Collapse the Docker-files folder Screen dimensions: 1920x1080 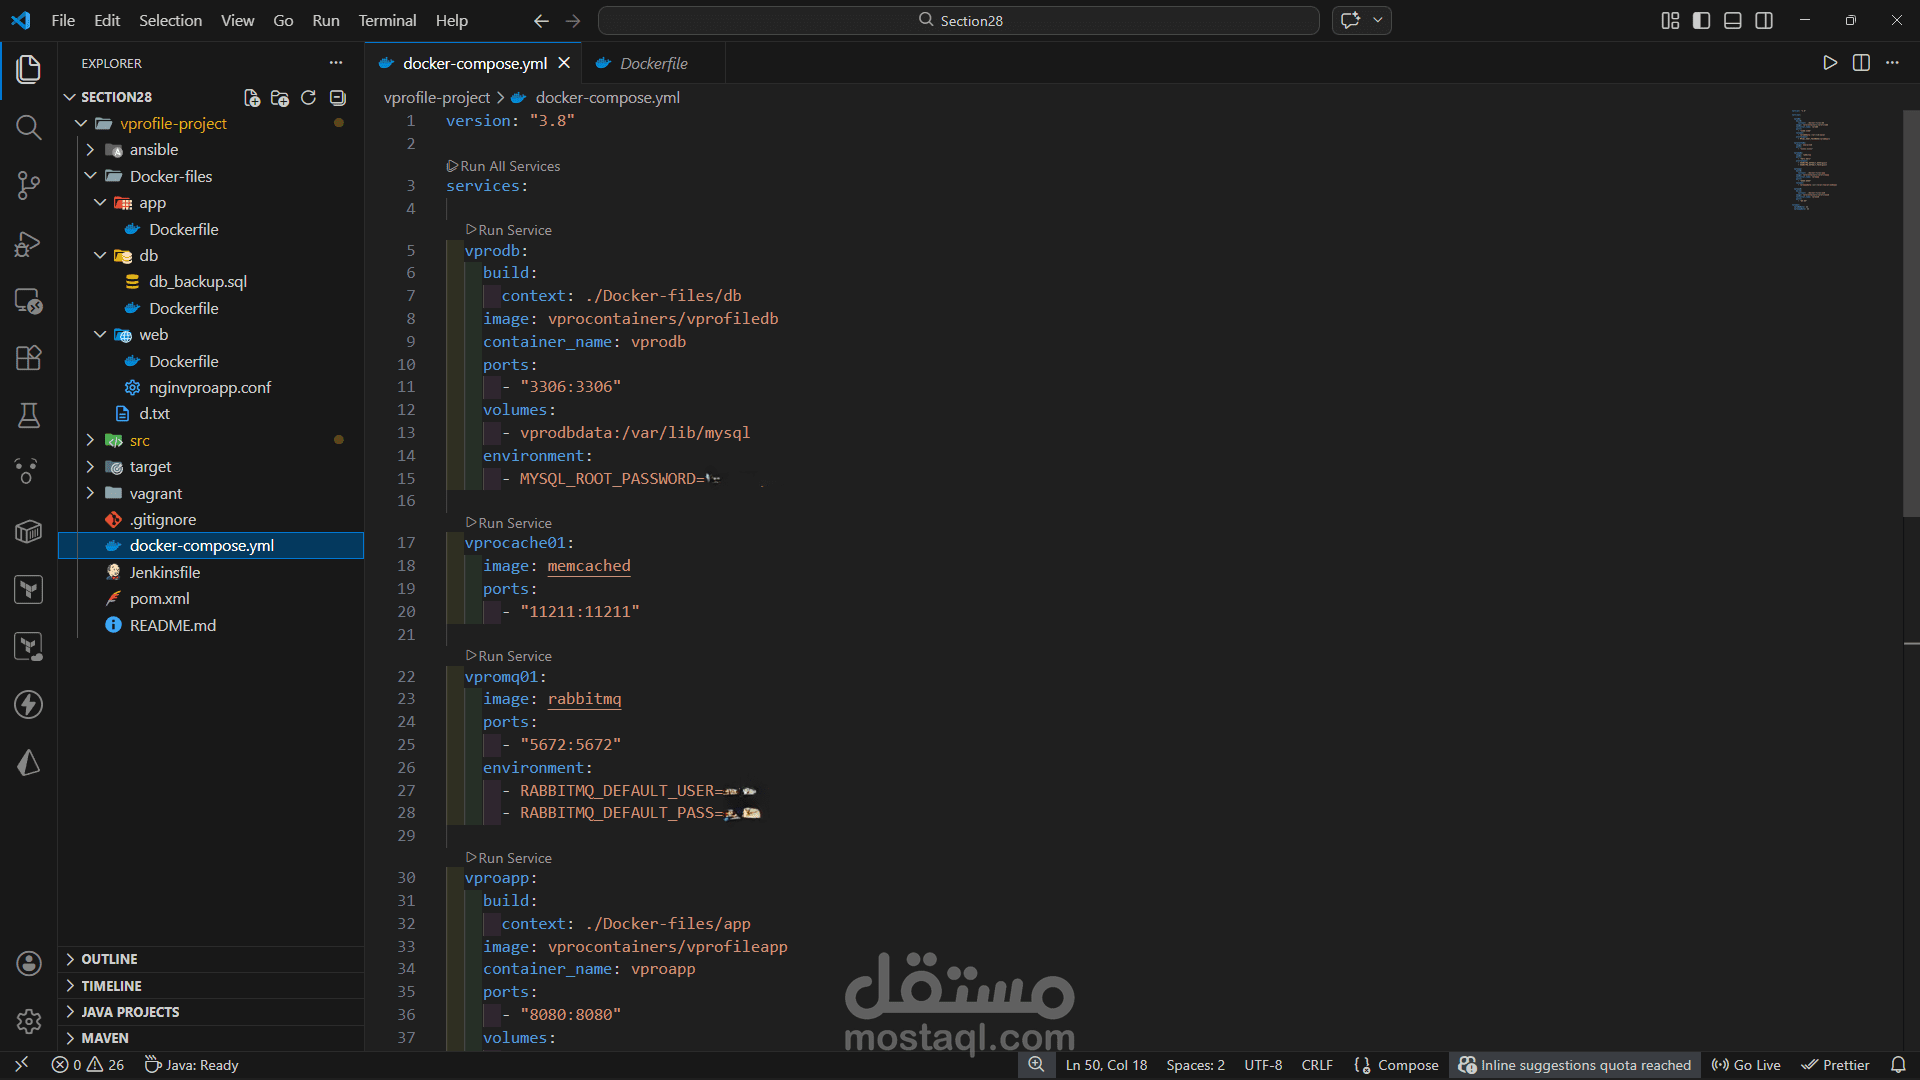(x=170, y=176)
